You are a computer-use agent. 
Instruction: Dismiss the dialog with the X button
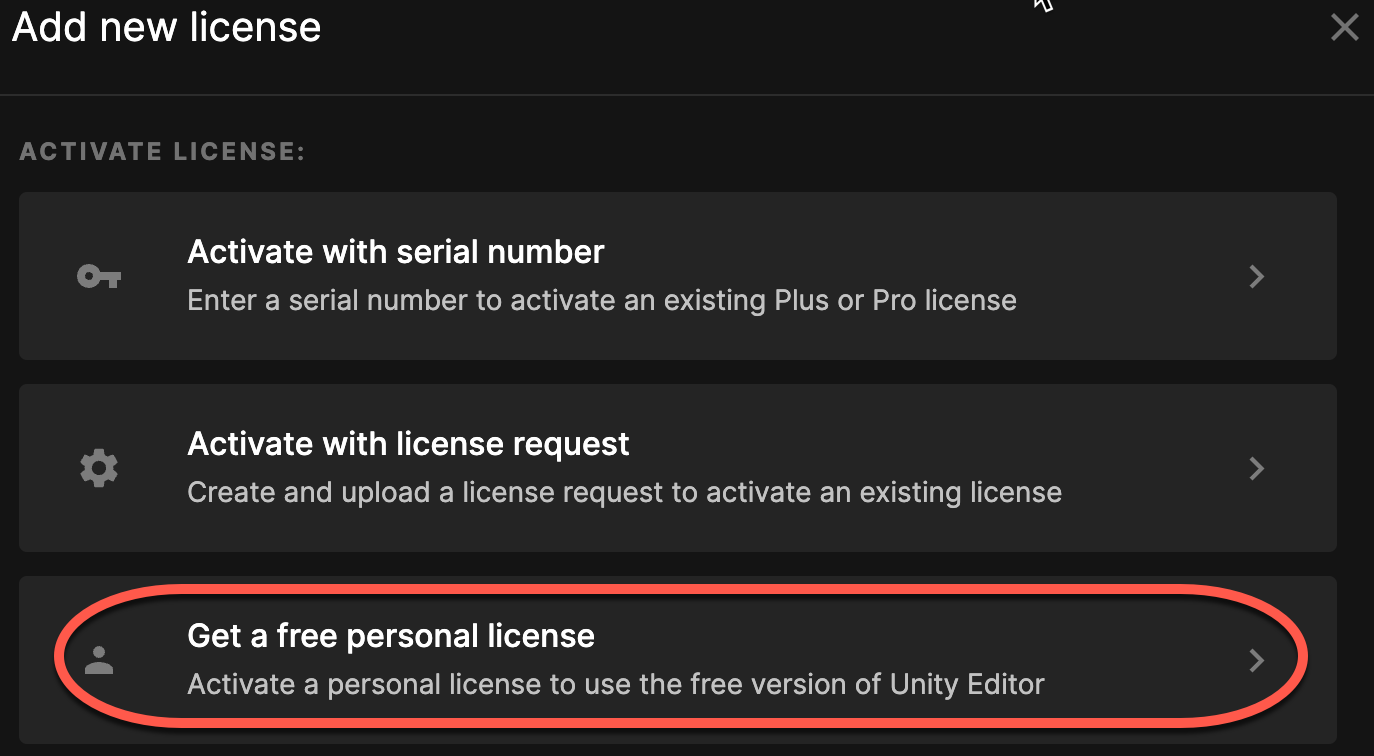coord(1344,27)
